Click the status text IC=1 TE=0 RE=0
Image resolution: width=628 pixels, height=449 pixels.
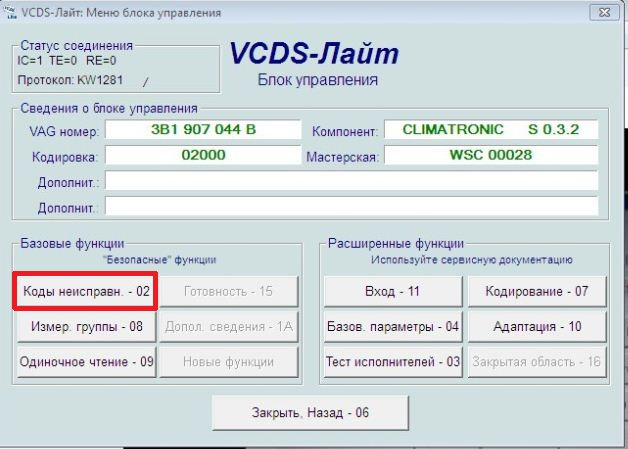[67, 61]
